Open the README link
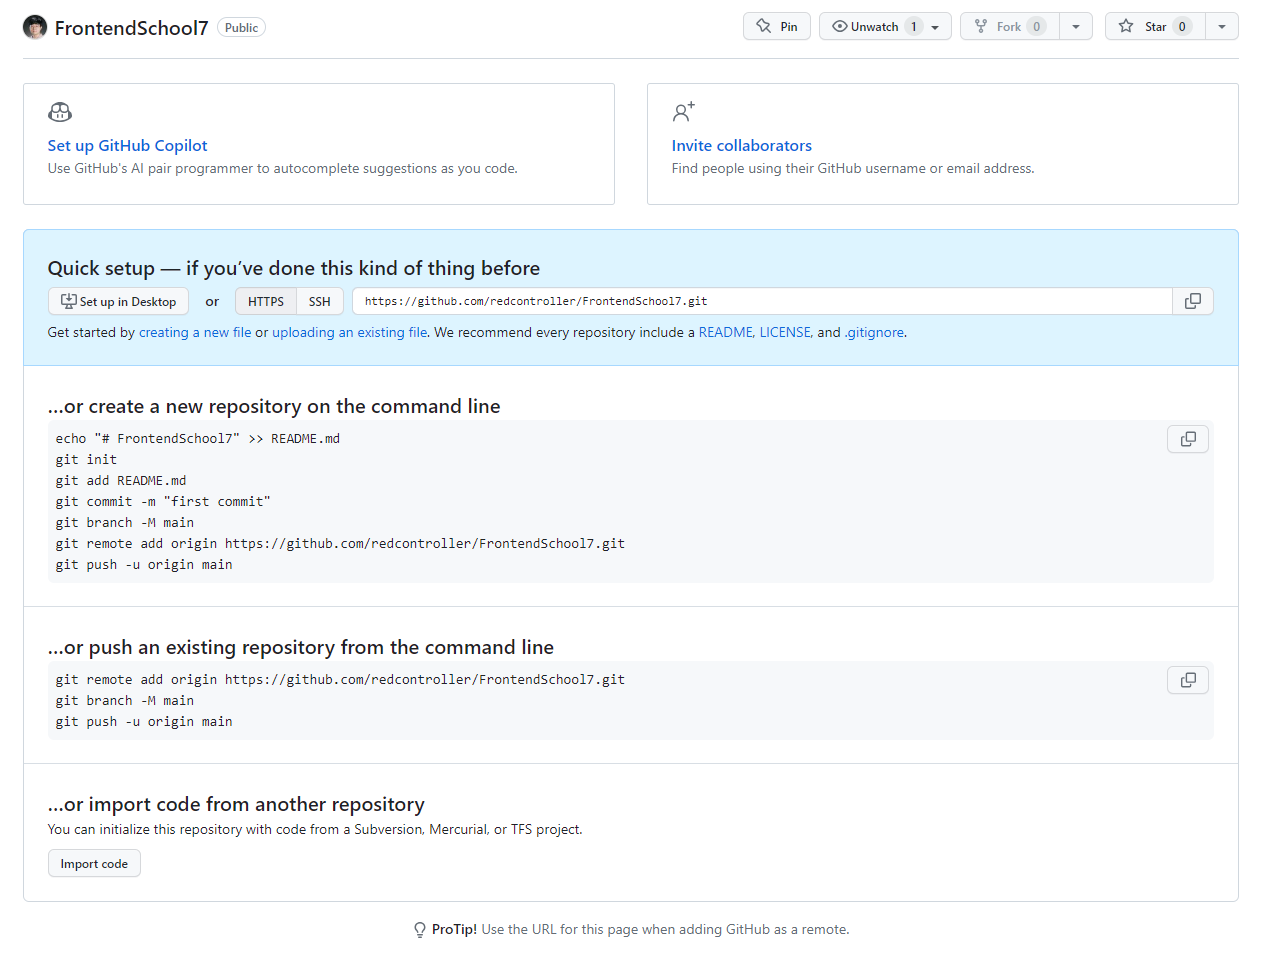The image size is (1271, 959). (726, 332)
